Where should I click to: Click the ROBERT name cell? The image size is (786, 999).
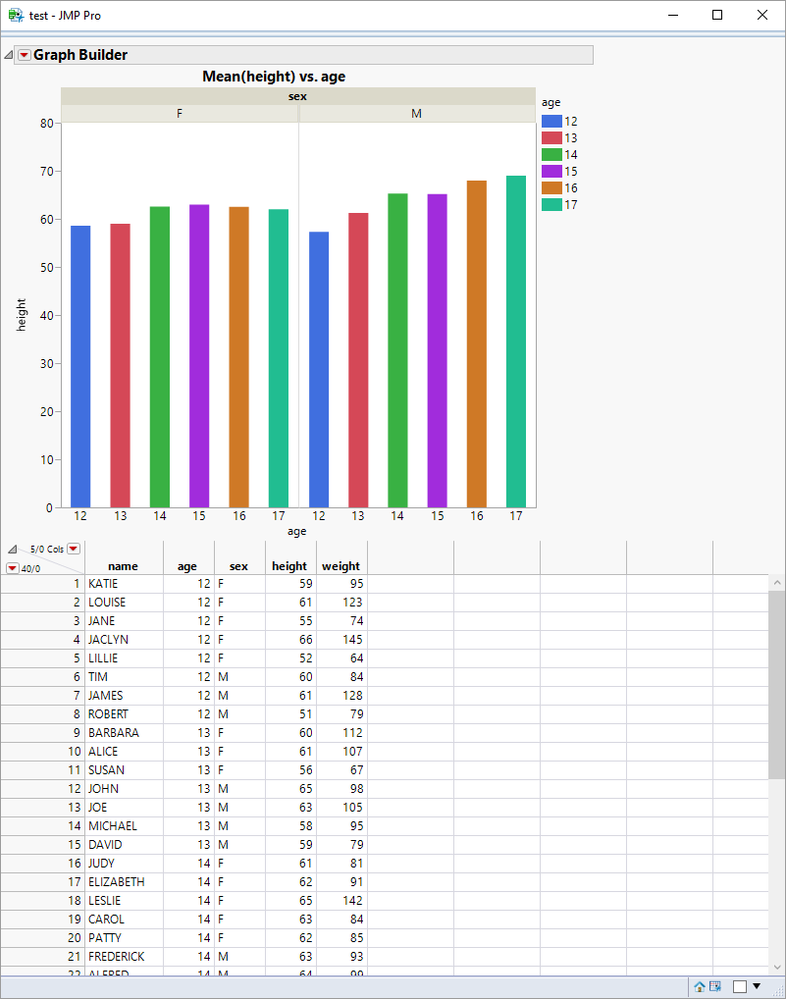click(x=124, y=714)
